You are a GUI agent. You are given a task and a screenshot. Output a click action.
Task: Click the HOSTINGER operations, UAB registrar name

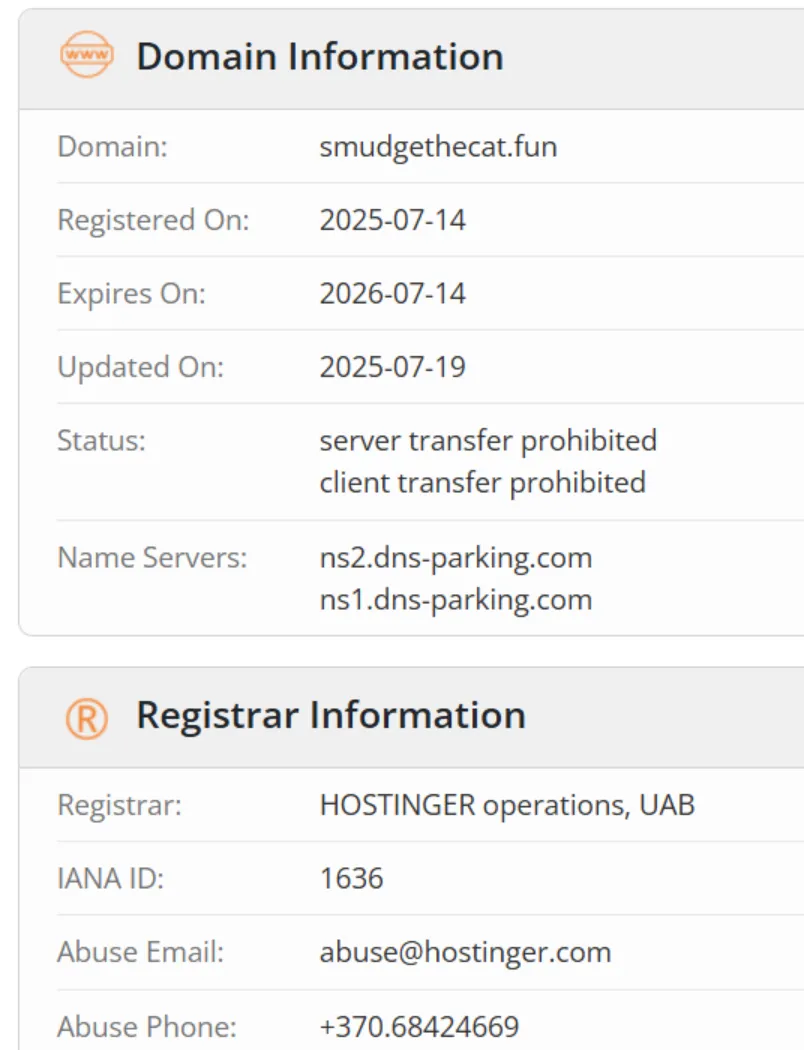pos(507,805)
